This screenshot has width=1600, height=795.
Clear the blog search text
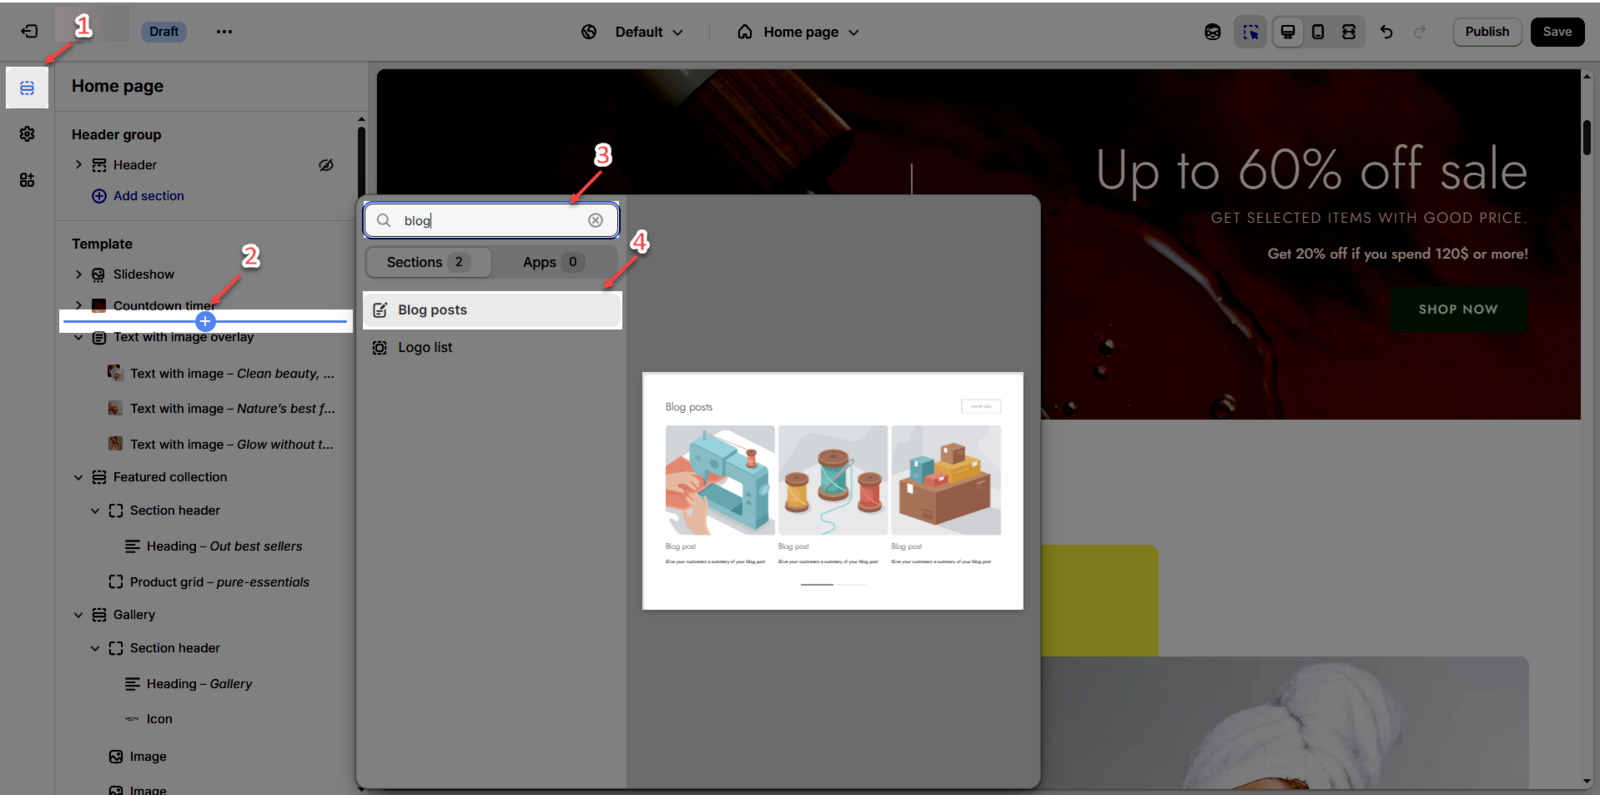click(x=596, y=220)
